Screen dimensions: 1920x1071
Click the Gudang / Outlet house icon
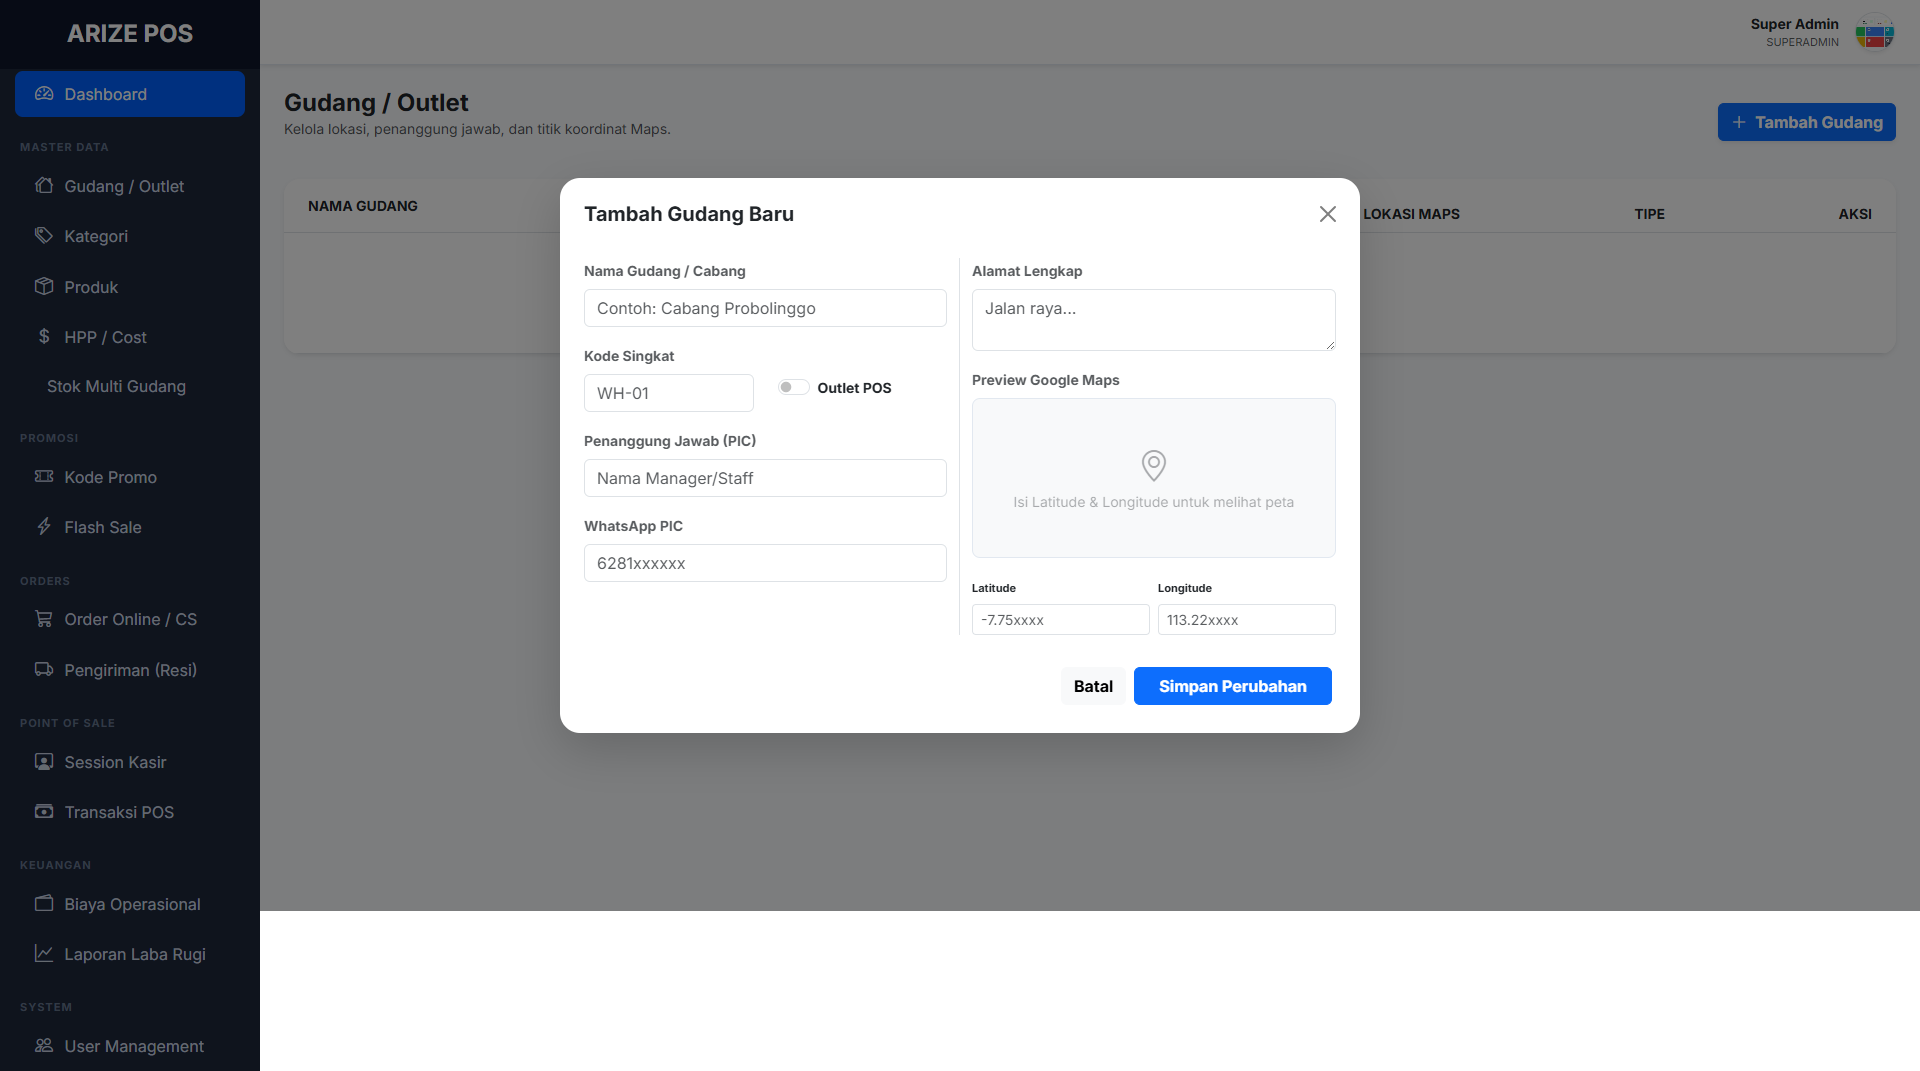(x=44, y=186)
